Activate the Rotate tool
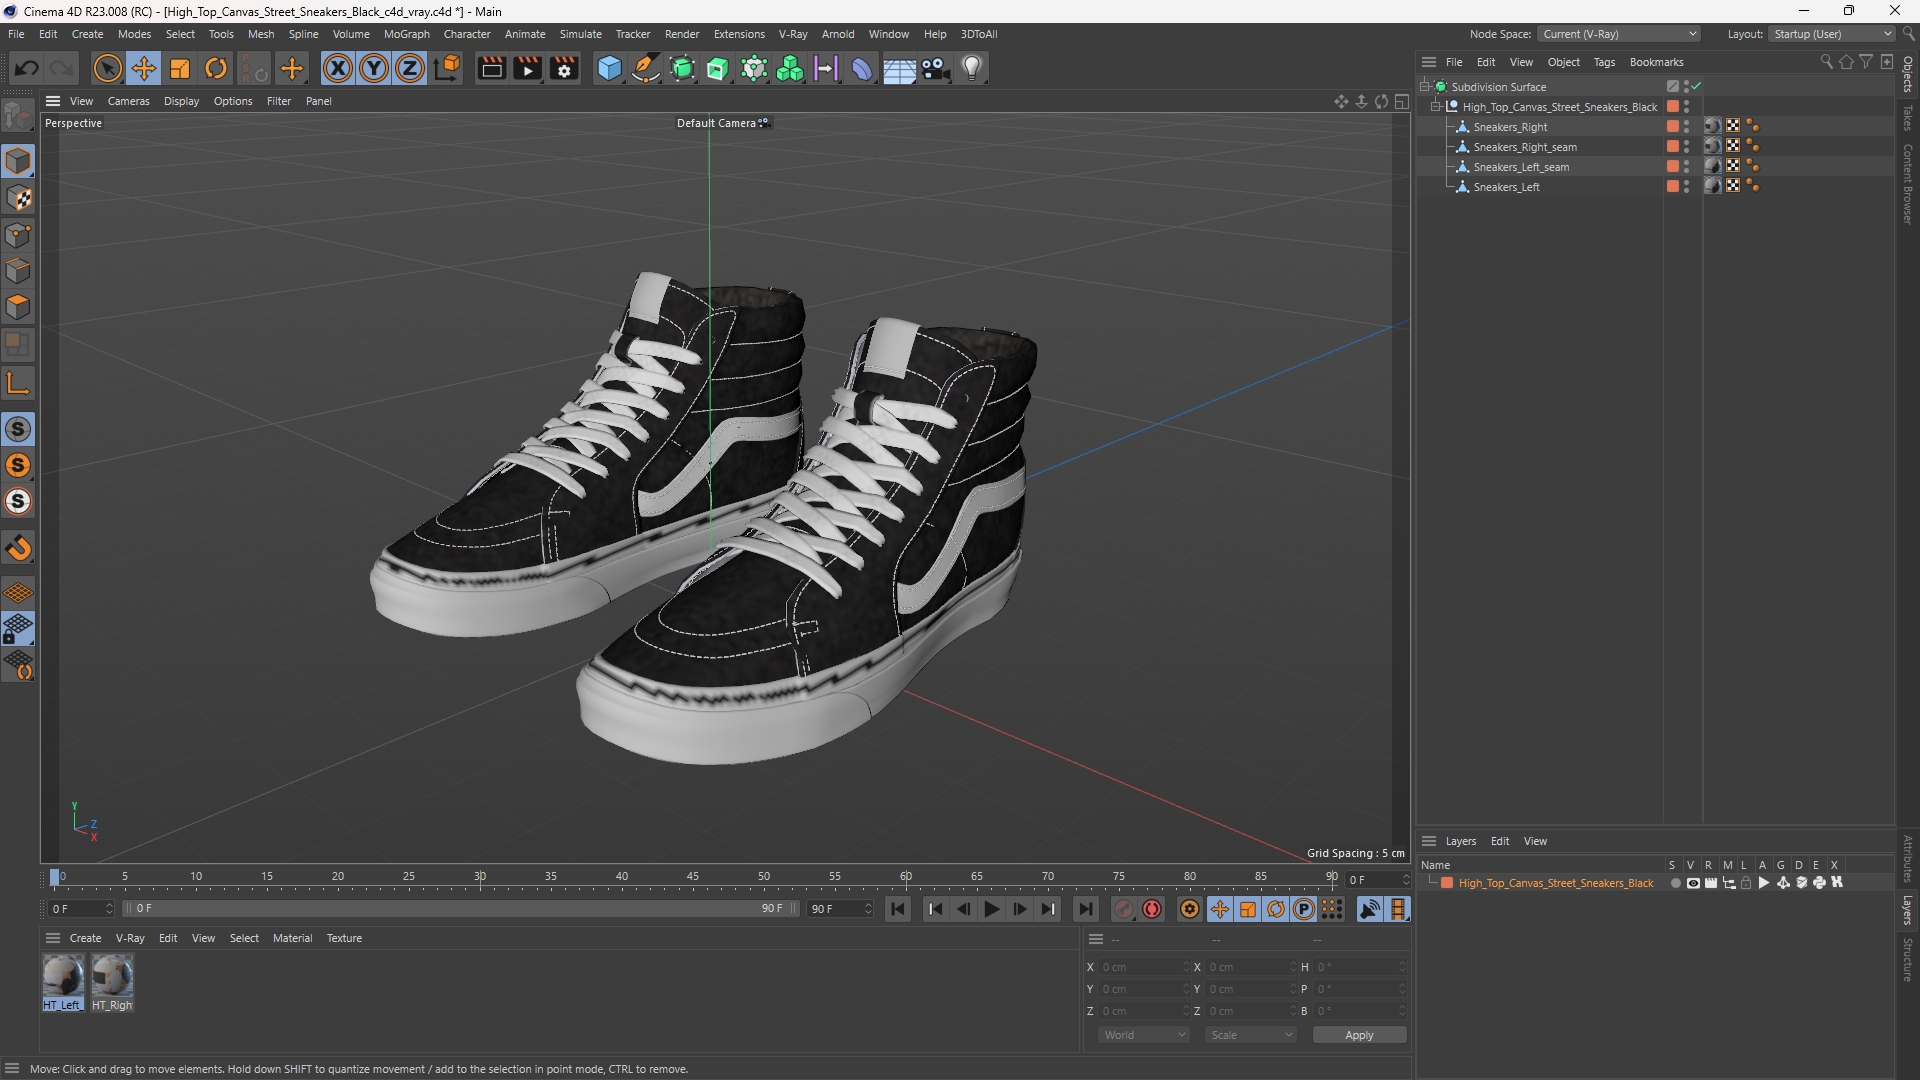 (216, 68)
